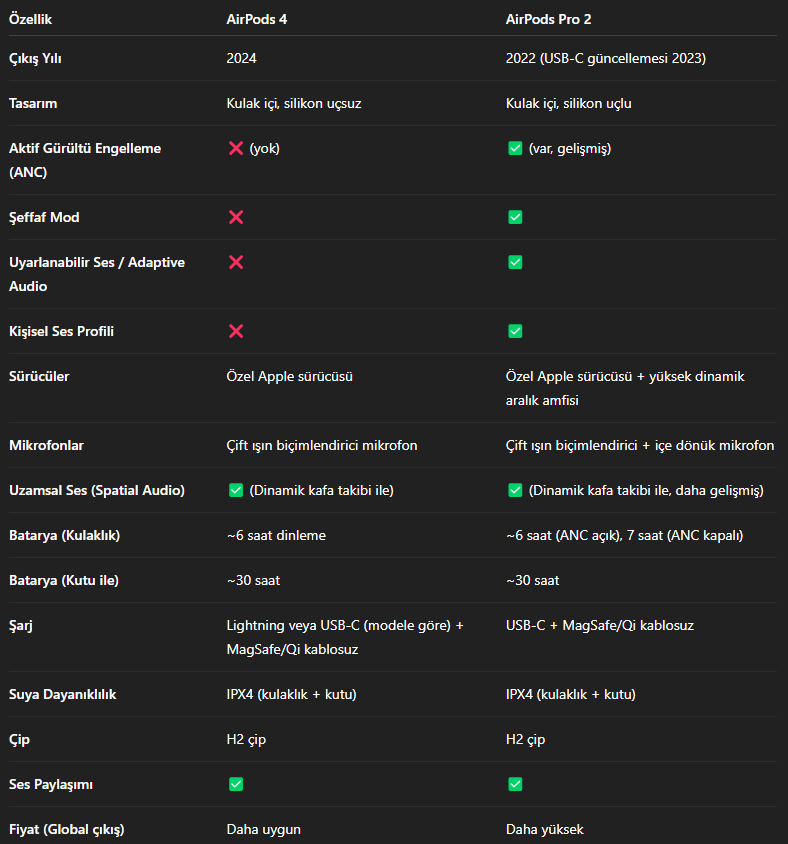Click the green check in ANC row
788x844 pixels.
pos(515,148)
